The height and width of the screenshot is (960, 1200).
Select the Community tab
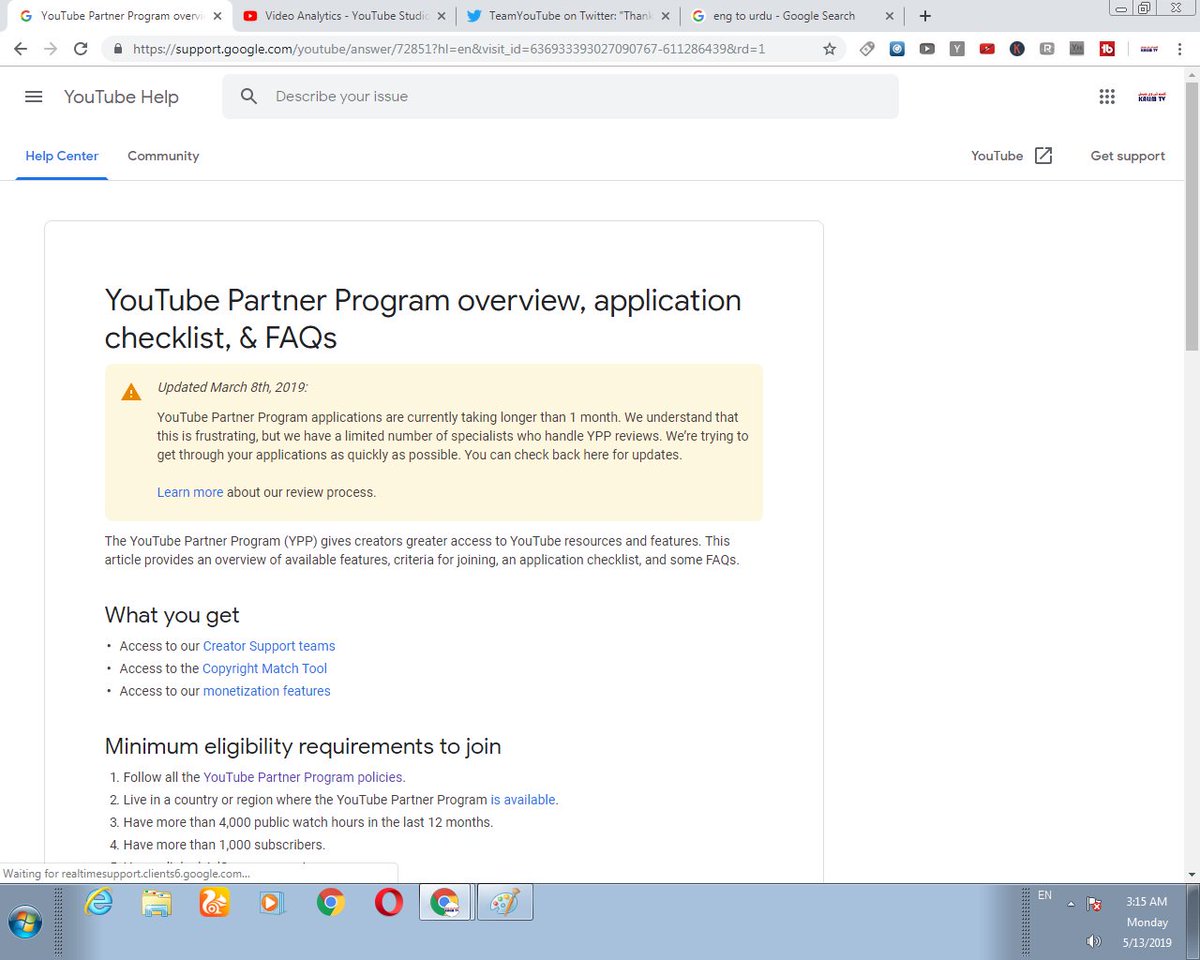click(163, 156)
